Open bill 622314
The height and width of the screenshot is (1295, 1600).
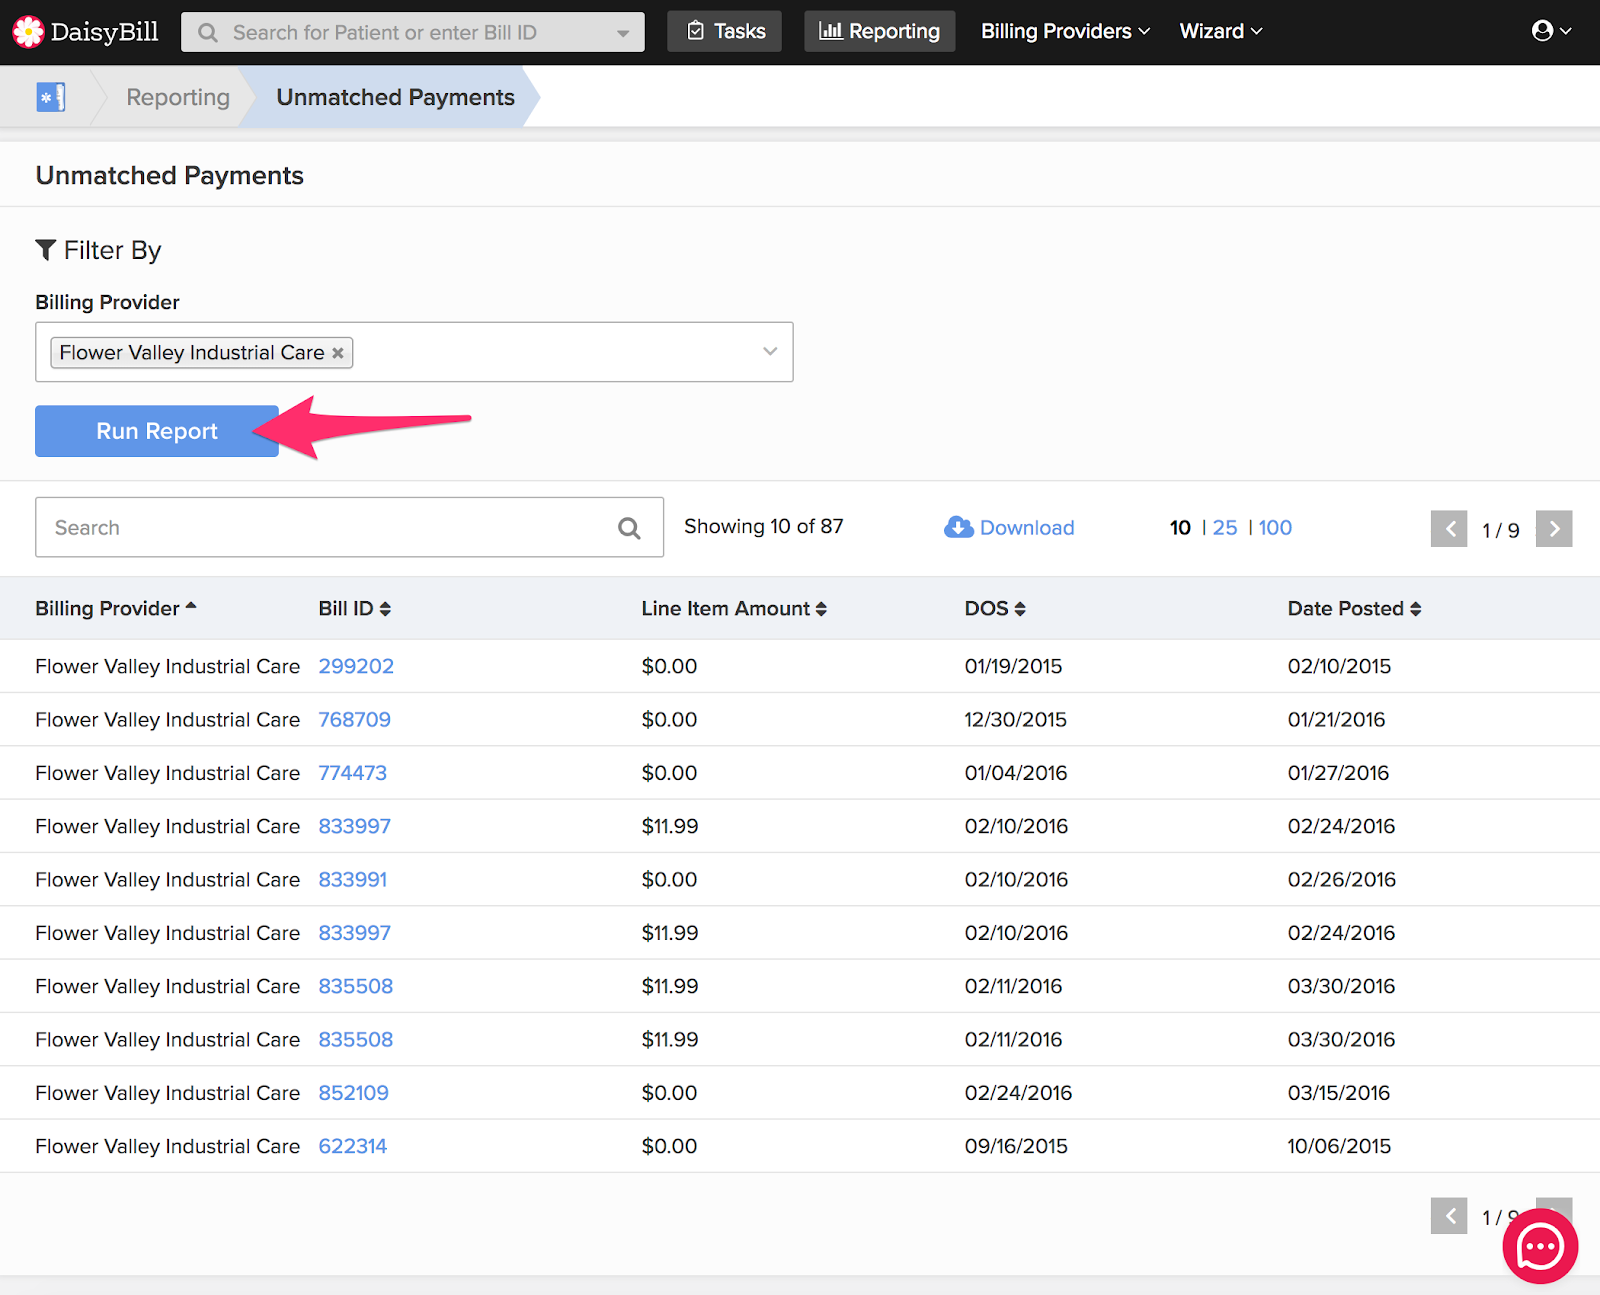(352, 1146)
